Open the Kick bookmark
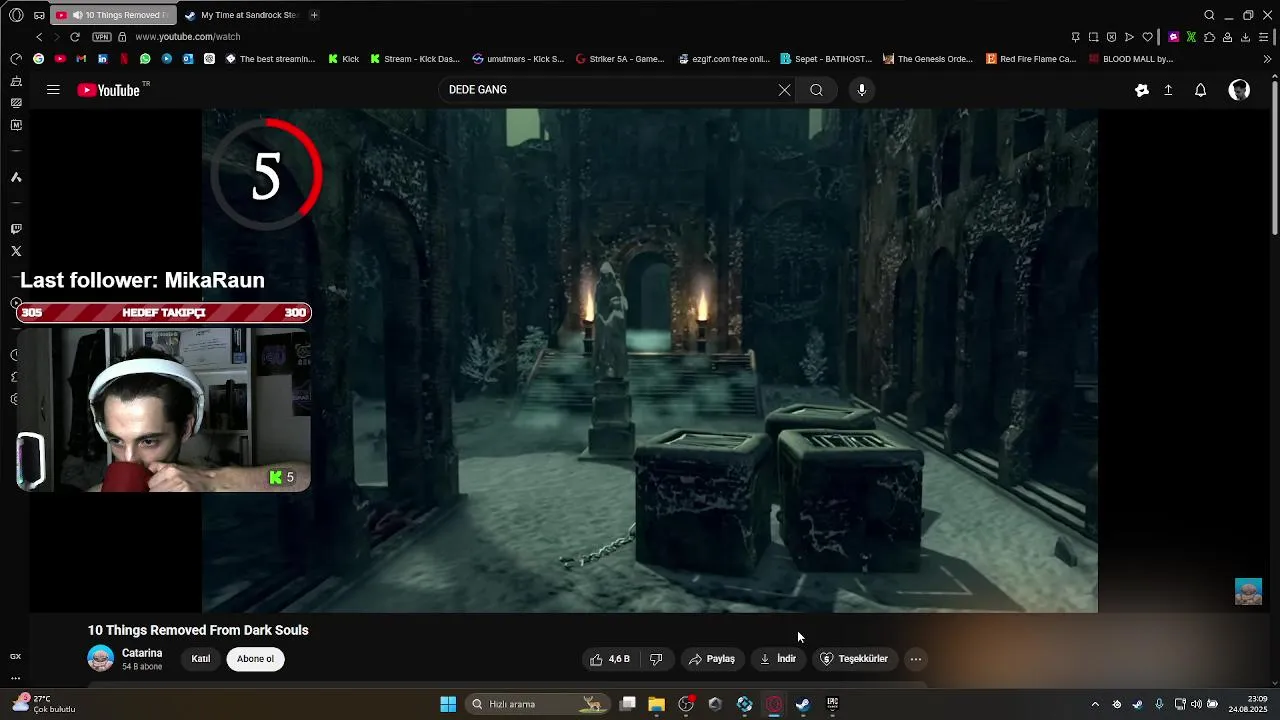 point(344,59)
